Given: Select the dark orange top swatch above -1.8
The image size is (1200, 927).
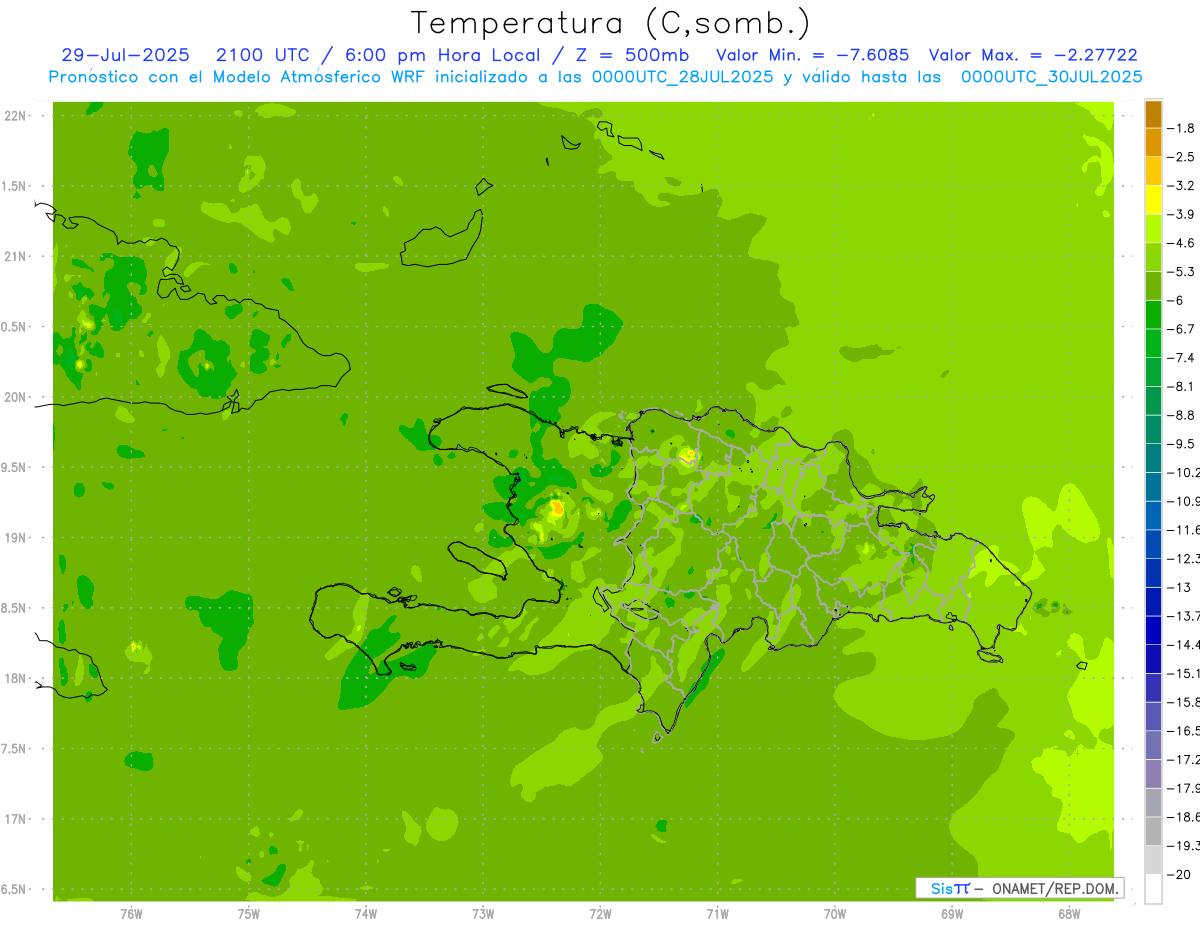Looking at the screenshot, I should 1153,114.
